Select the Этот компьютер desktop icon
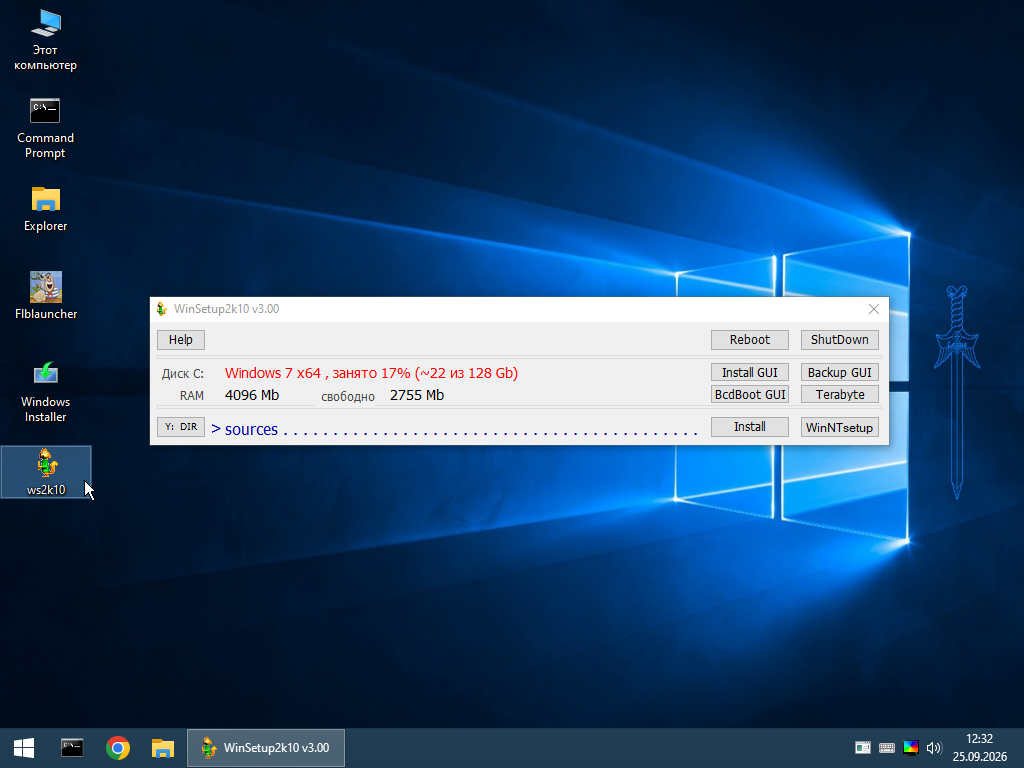This screenshot has width=1024, height=768. point(45,40)
